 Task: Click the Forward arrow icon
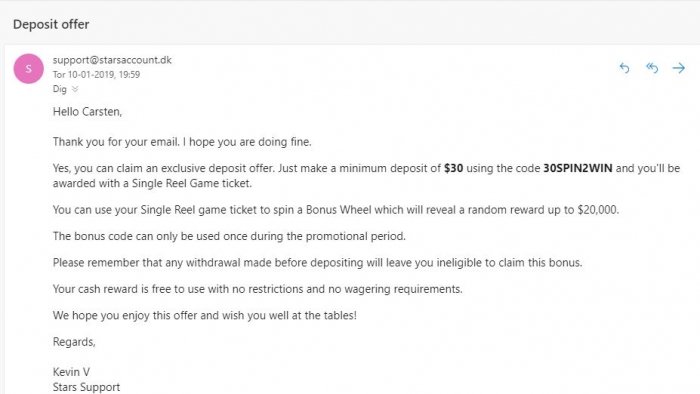(679, 68)
